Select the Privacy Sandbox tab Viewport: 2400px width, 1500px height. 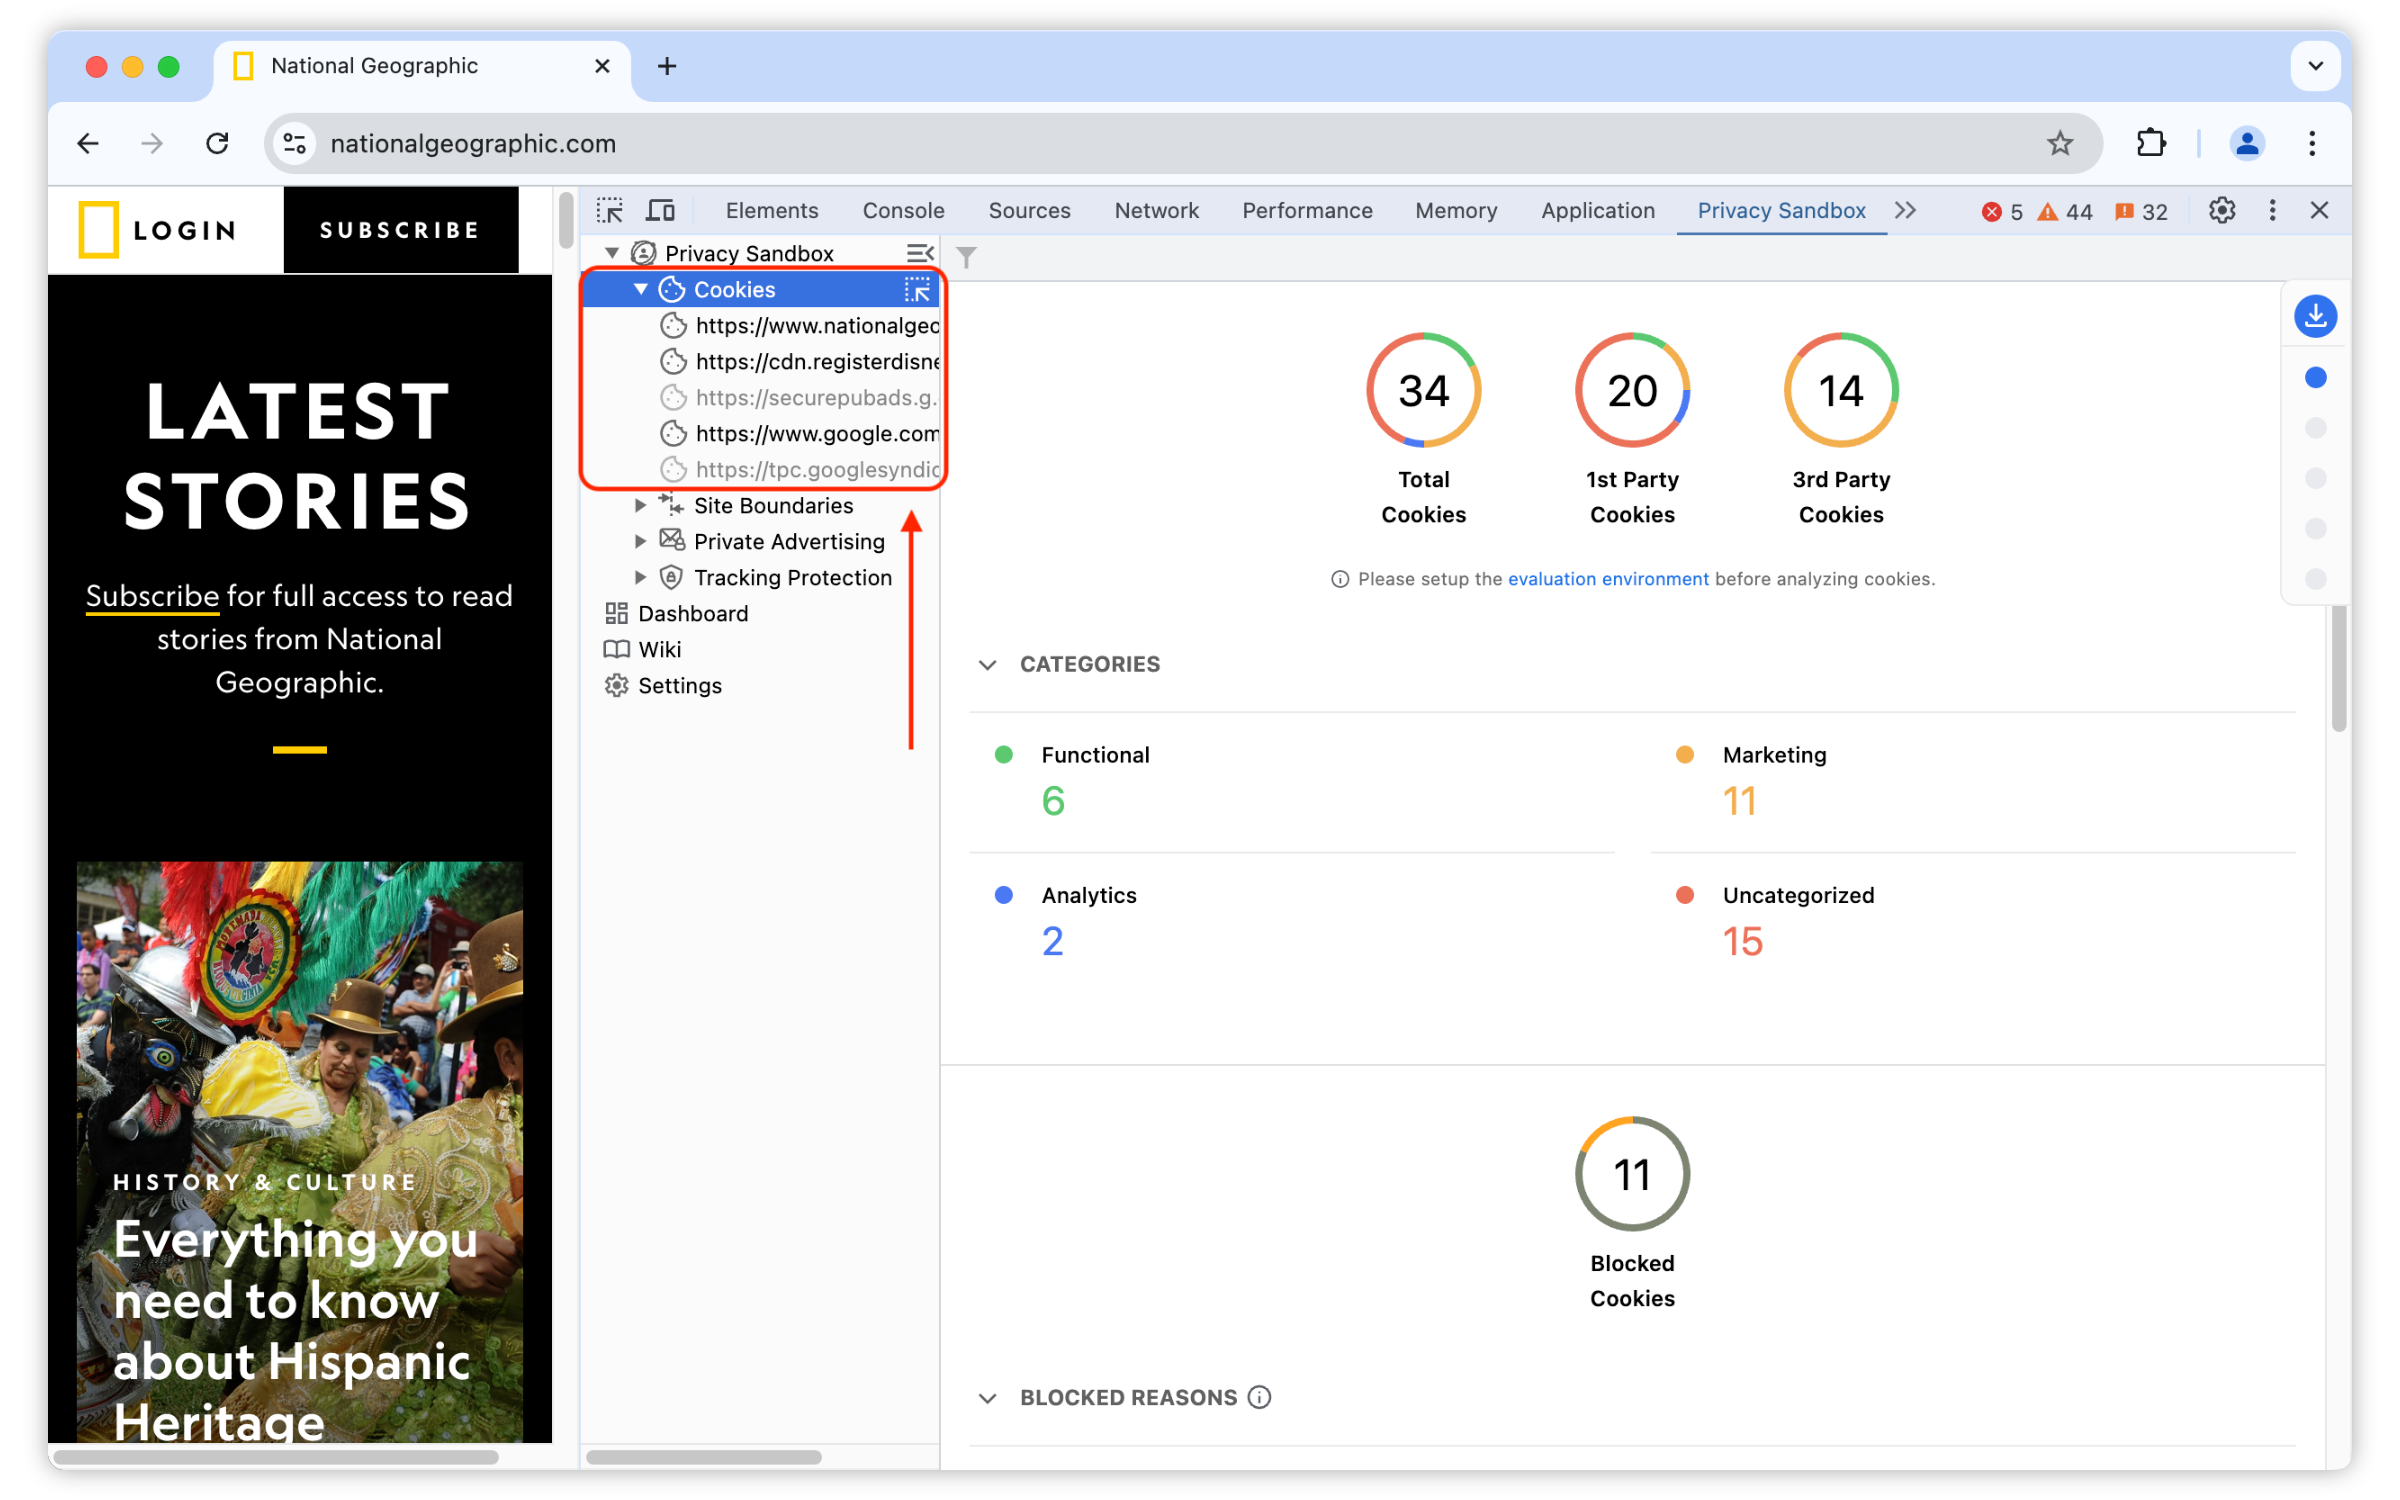(1780, 211)
